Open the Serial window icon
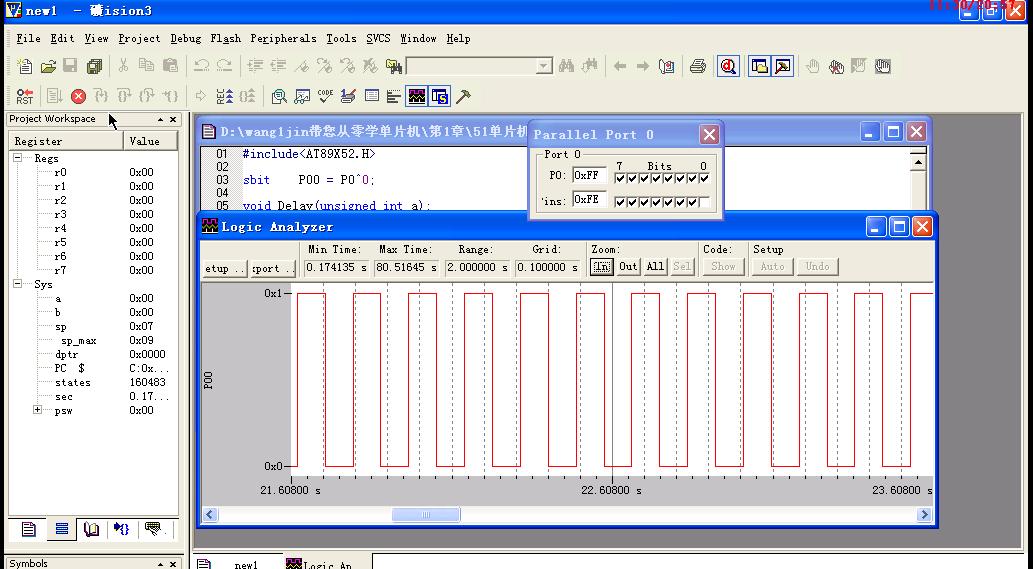This screenshot has width=1033, height=569. 348,96
